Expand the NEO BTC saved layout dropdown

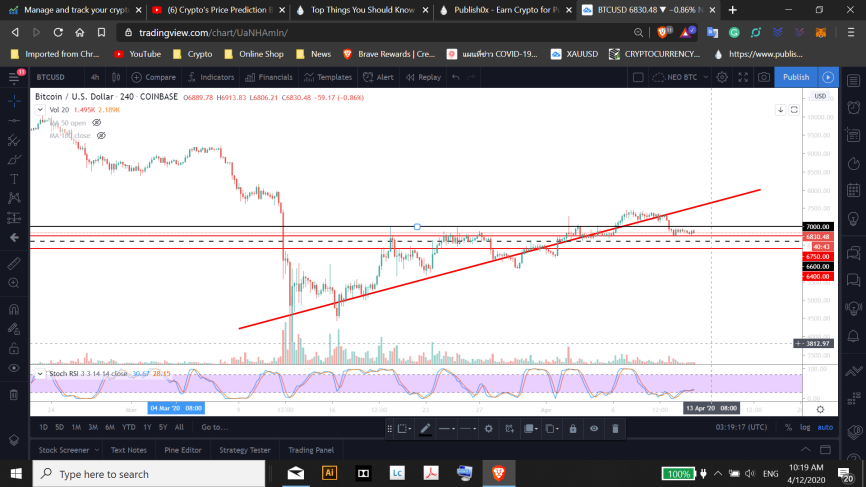[706, 77]
